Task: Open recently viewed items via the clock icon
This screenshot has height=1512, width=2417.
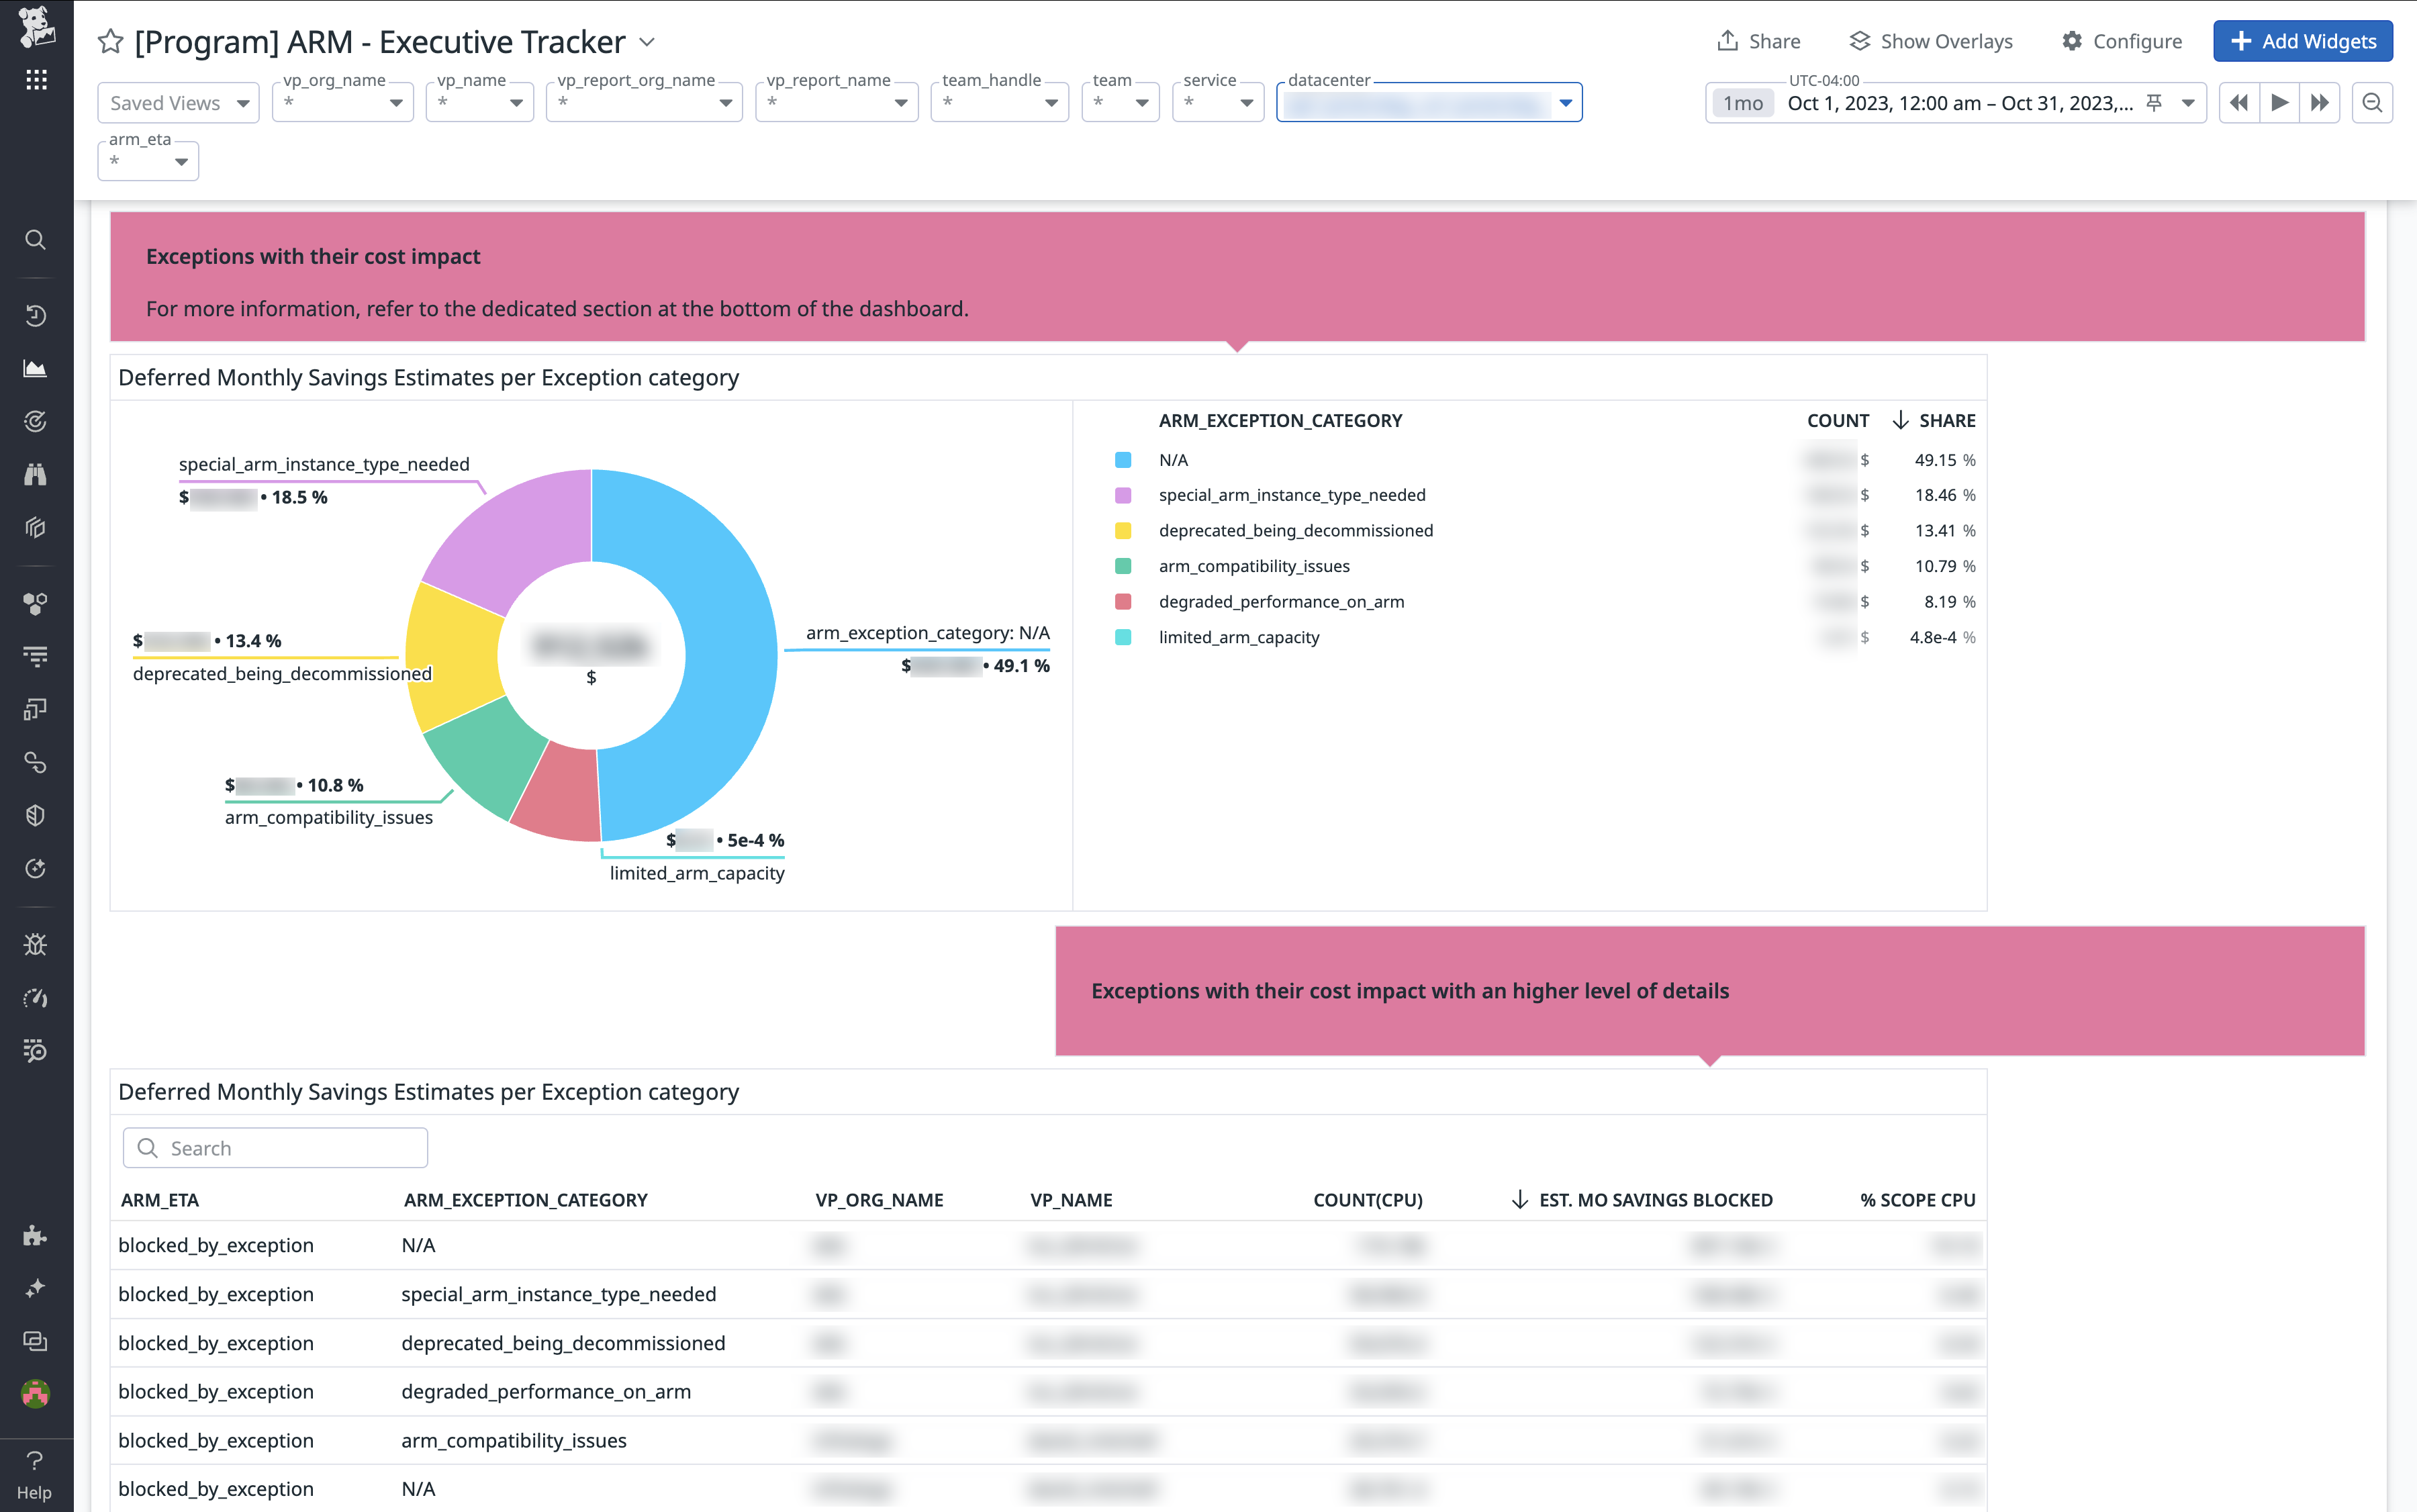Action: pyautogui.click(x=36, y=315)
